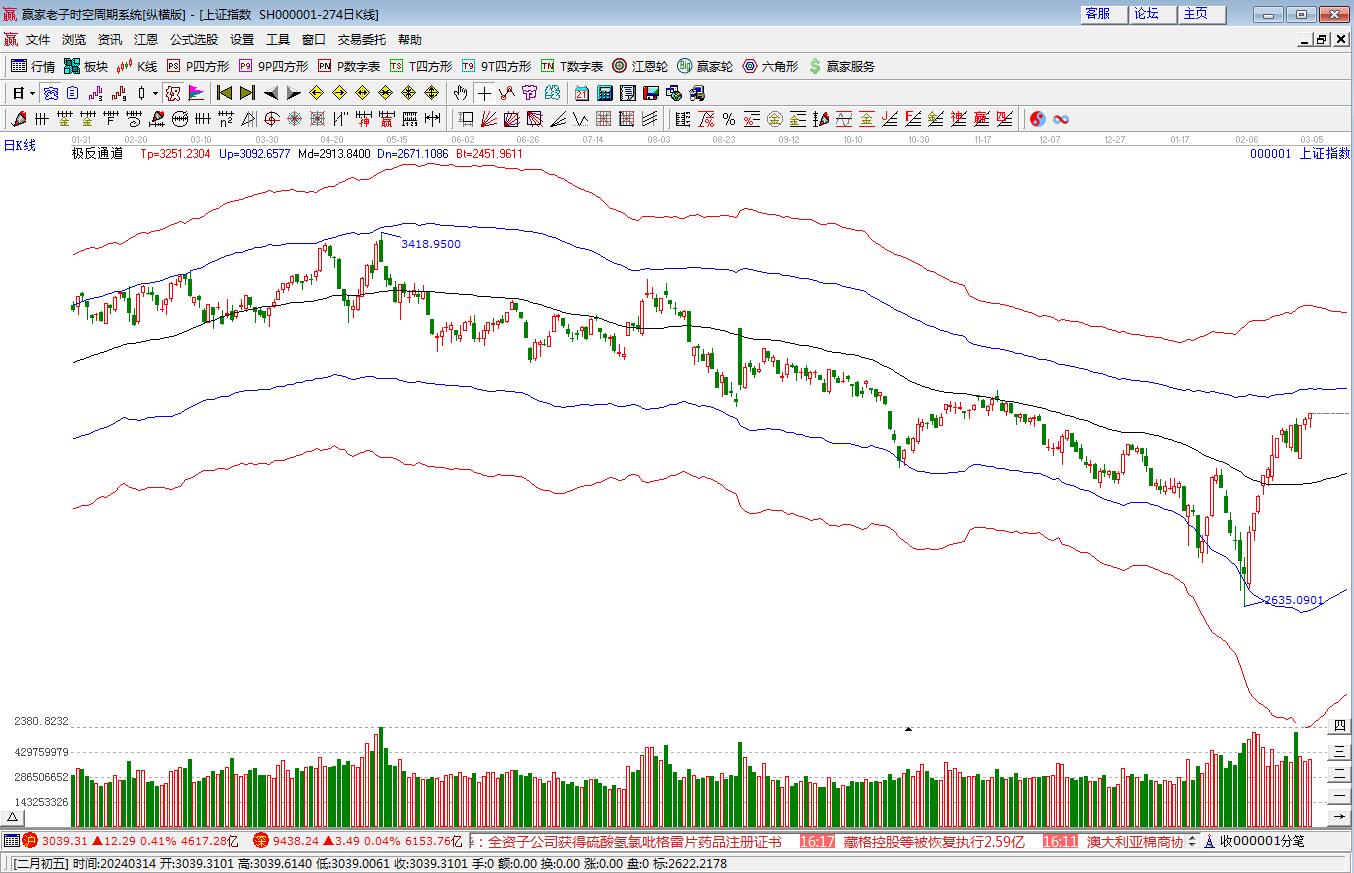Open the calendar icon
The image size is (1354, 873).
point(582,93)
